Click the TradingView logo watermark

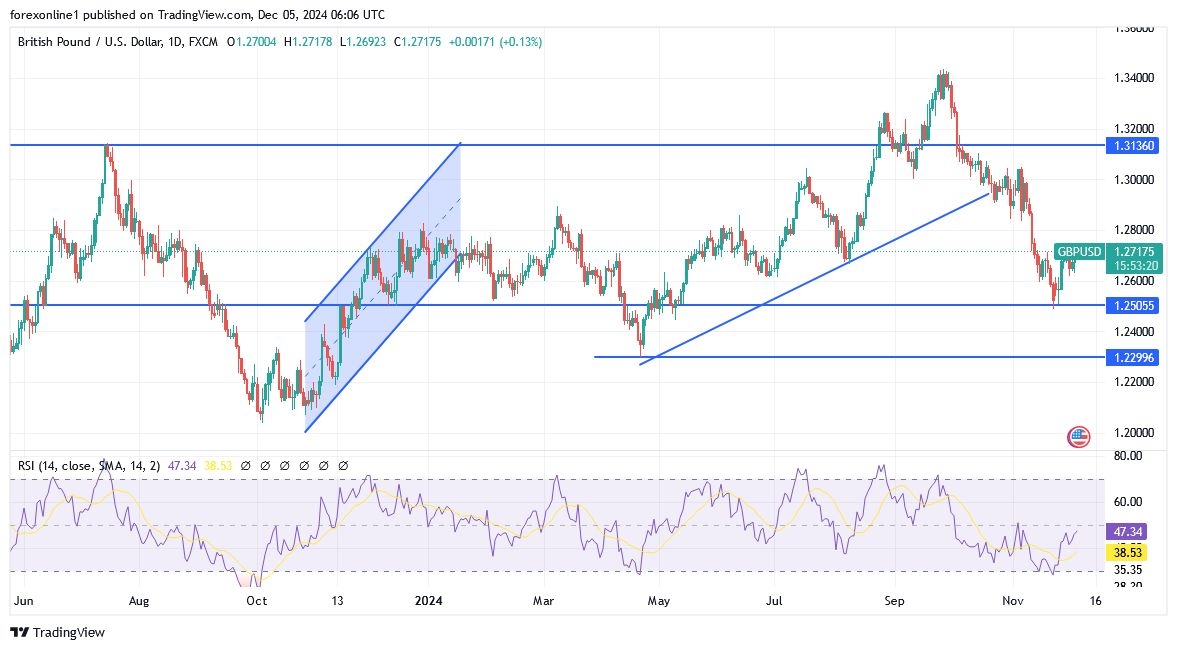tap(55, 633)
